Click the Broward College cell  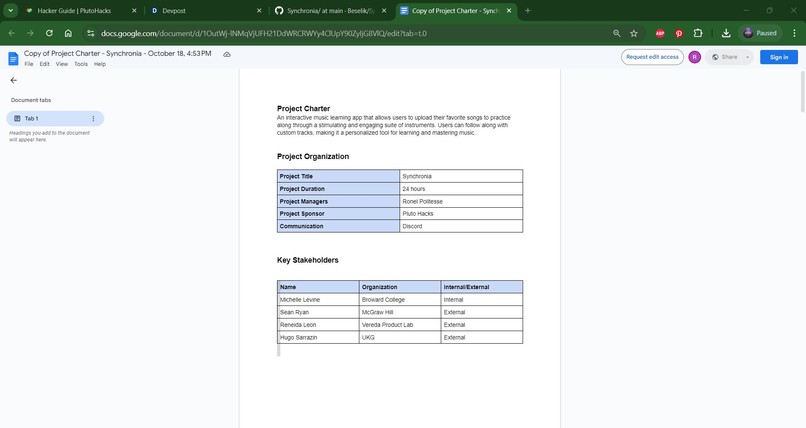click(400, 300)
